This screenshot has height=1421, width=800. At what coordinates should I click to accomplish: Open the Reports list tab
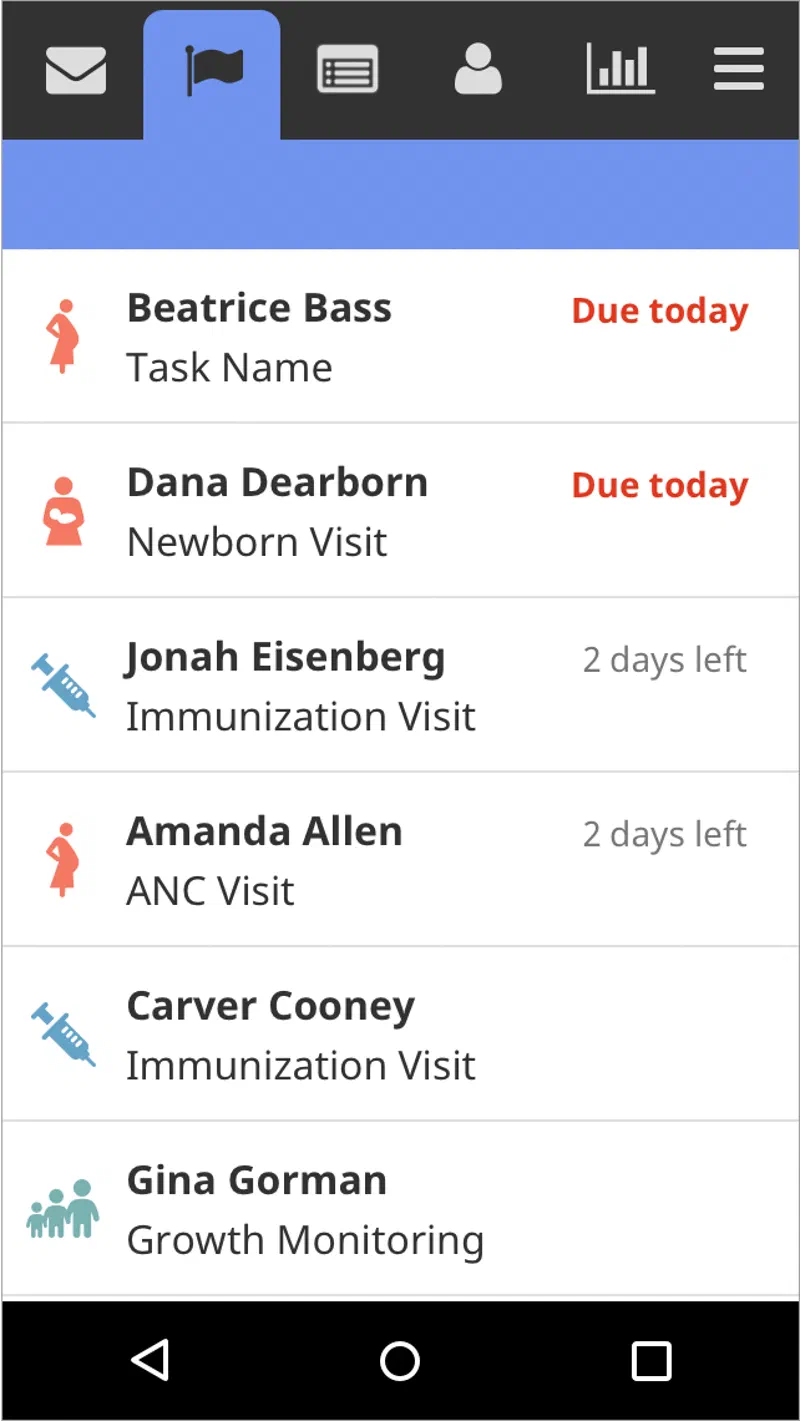point(347,71)
